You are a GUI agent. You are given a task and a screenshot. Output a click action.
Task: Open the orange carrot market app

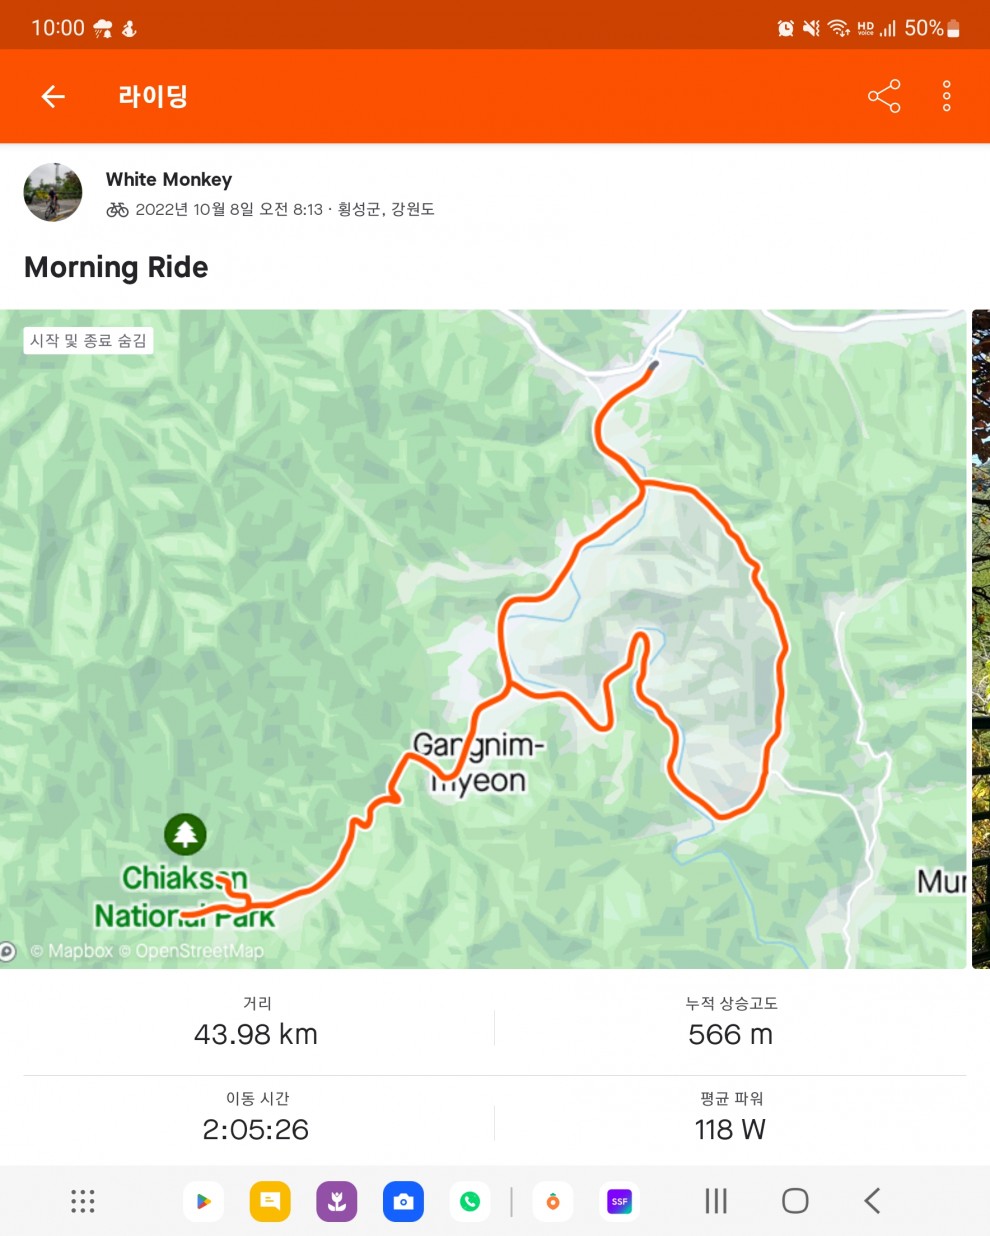(553, 1201)
